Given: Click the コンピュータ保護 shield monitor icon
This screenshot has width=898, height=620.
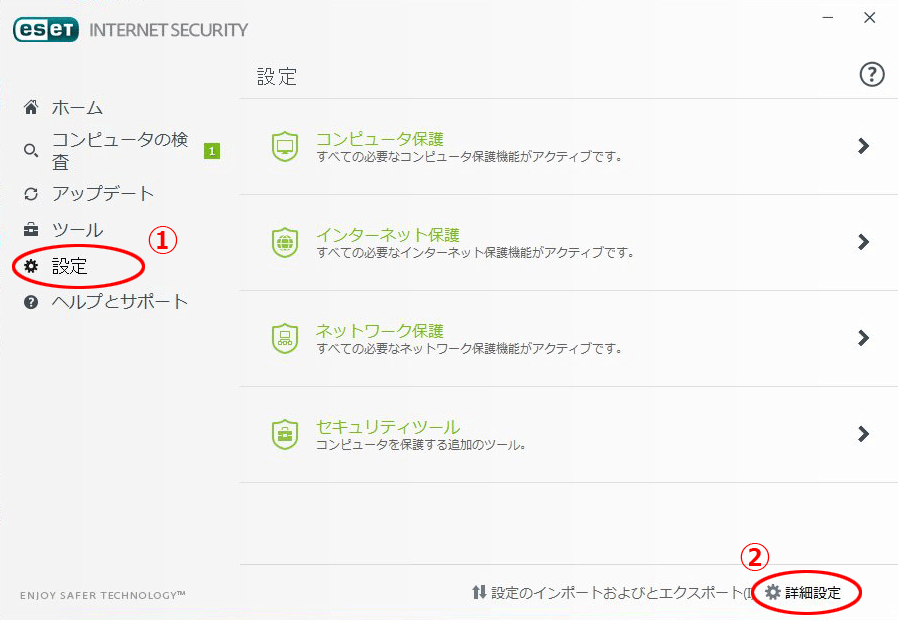Looking at the screenshot, I should pos(285,147).
